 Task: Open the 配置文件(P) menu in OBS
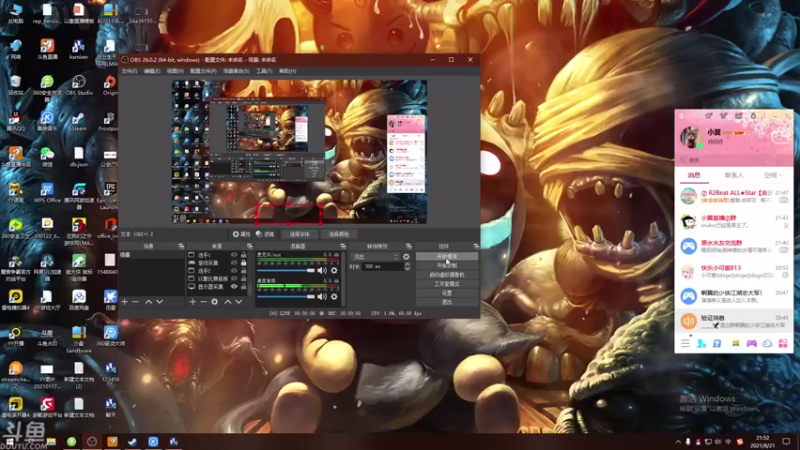click(203, 71)
